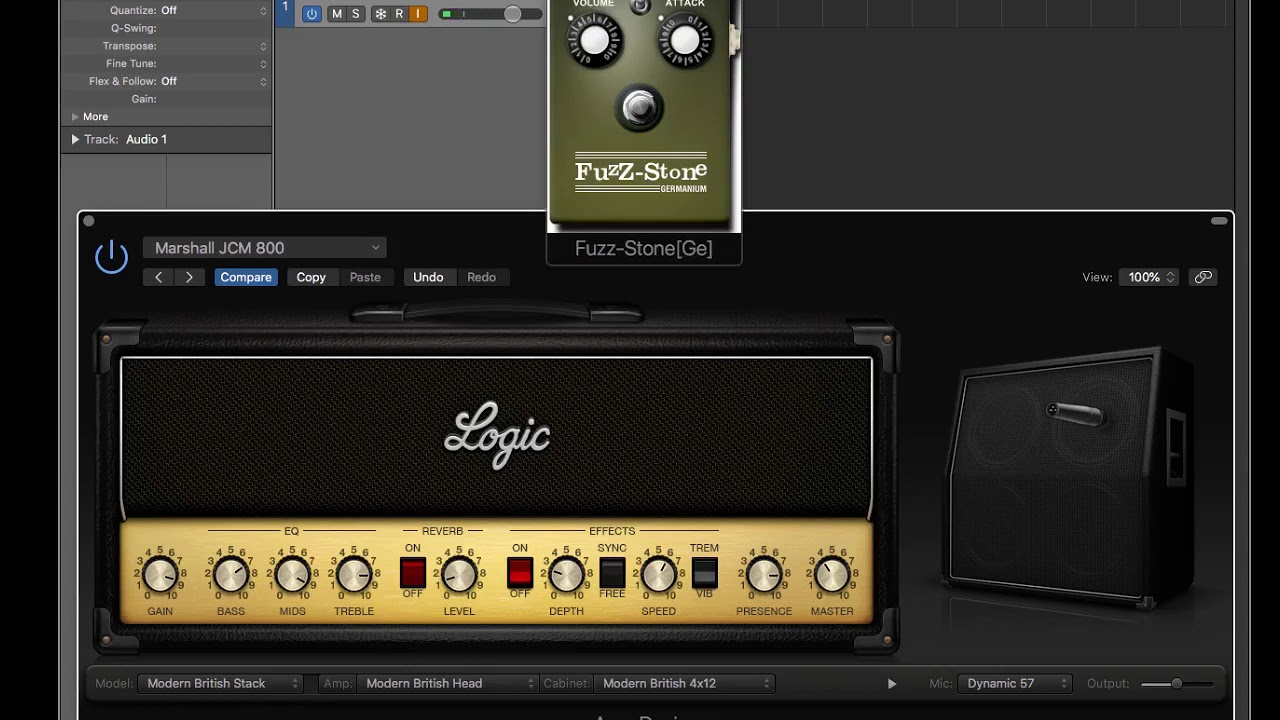Toggle the Reverb on/off switch

(x=413, y=573)
